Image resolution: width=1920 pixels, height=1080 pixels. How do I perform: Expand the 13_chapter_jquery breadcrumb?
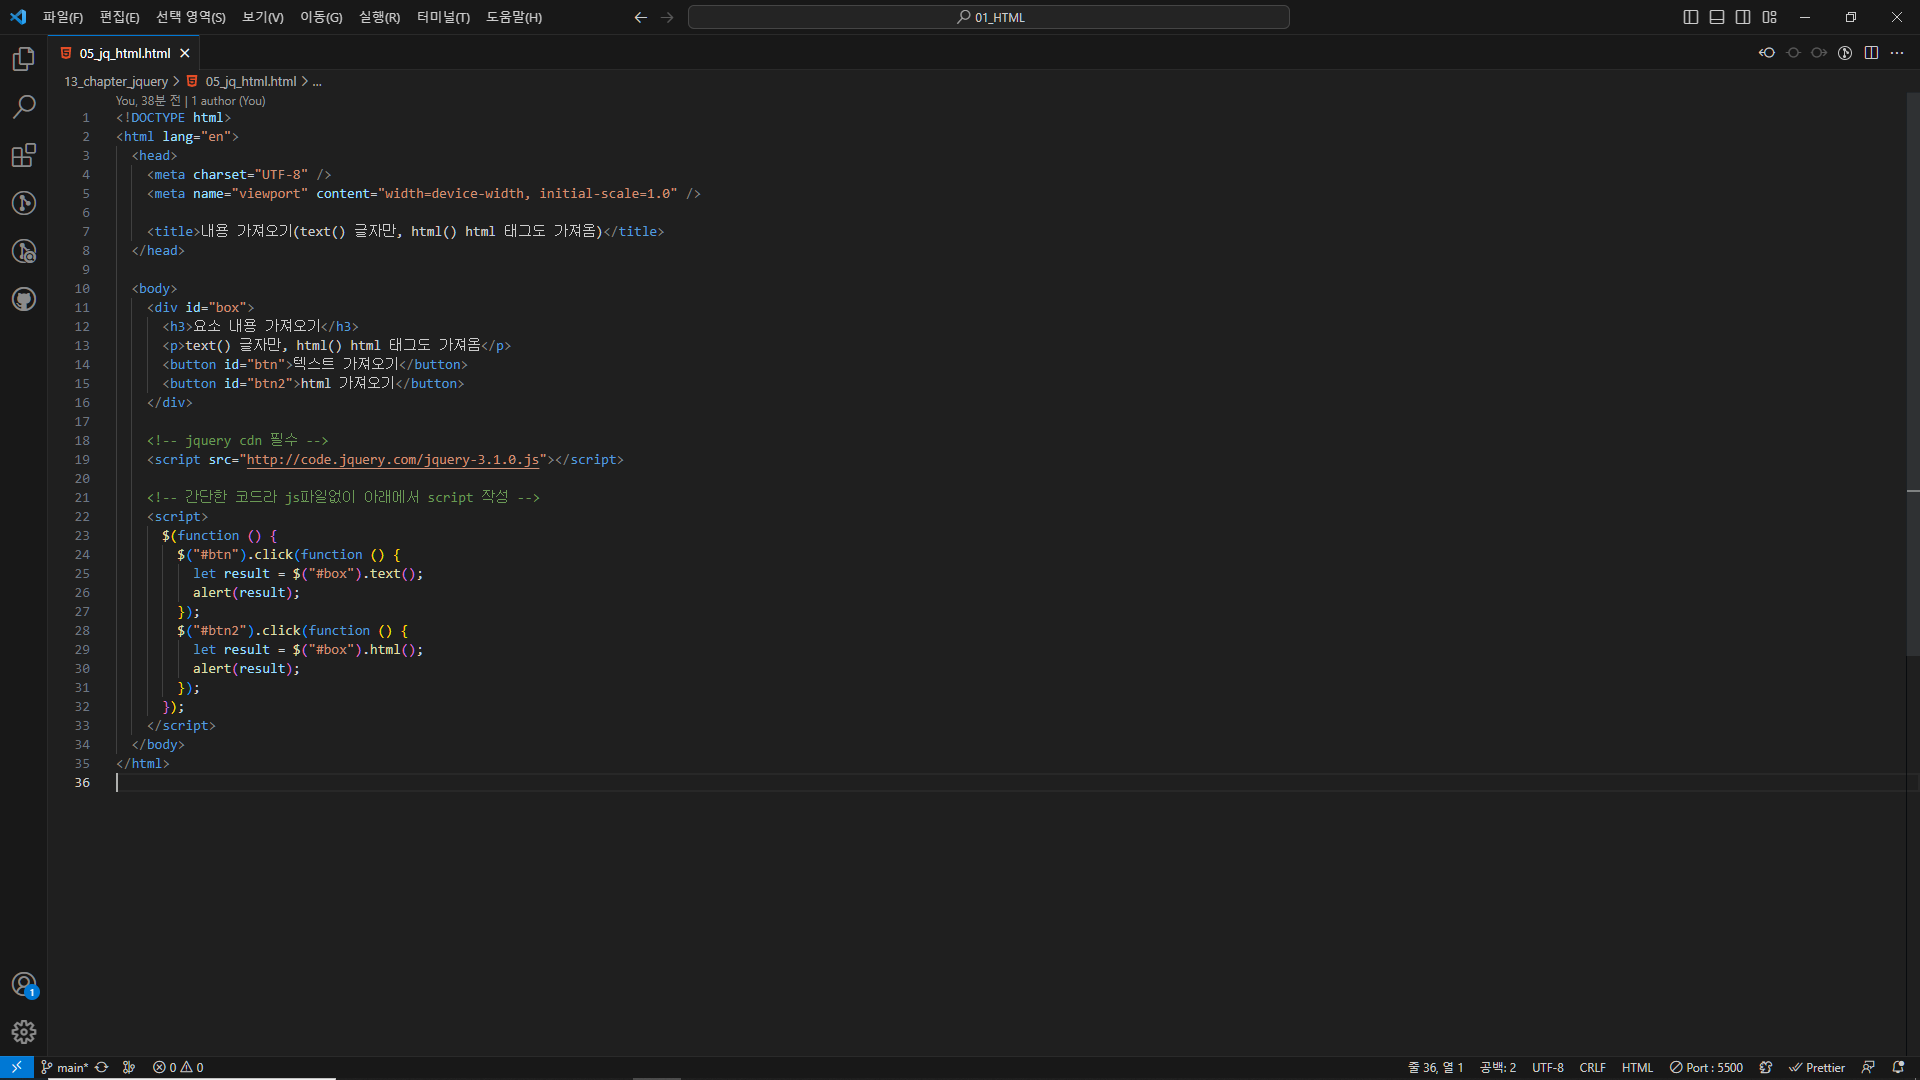tap(116, 82)
